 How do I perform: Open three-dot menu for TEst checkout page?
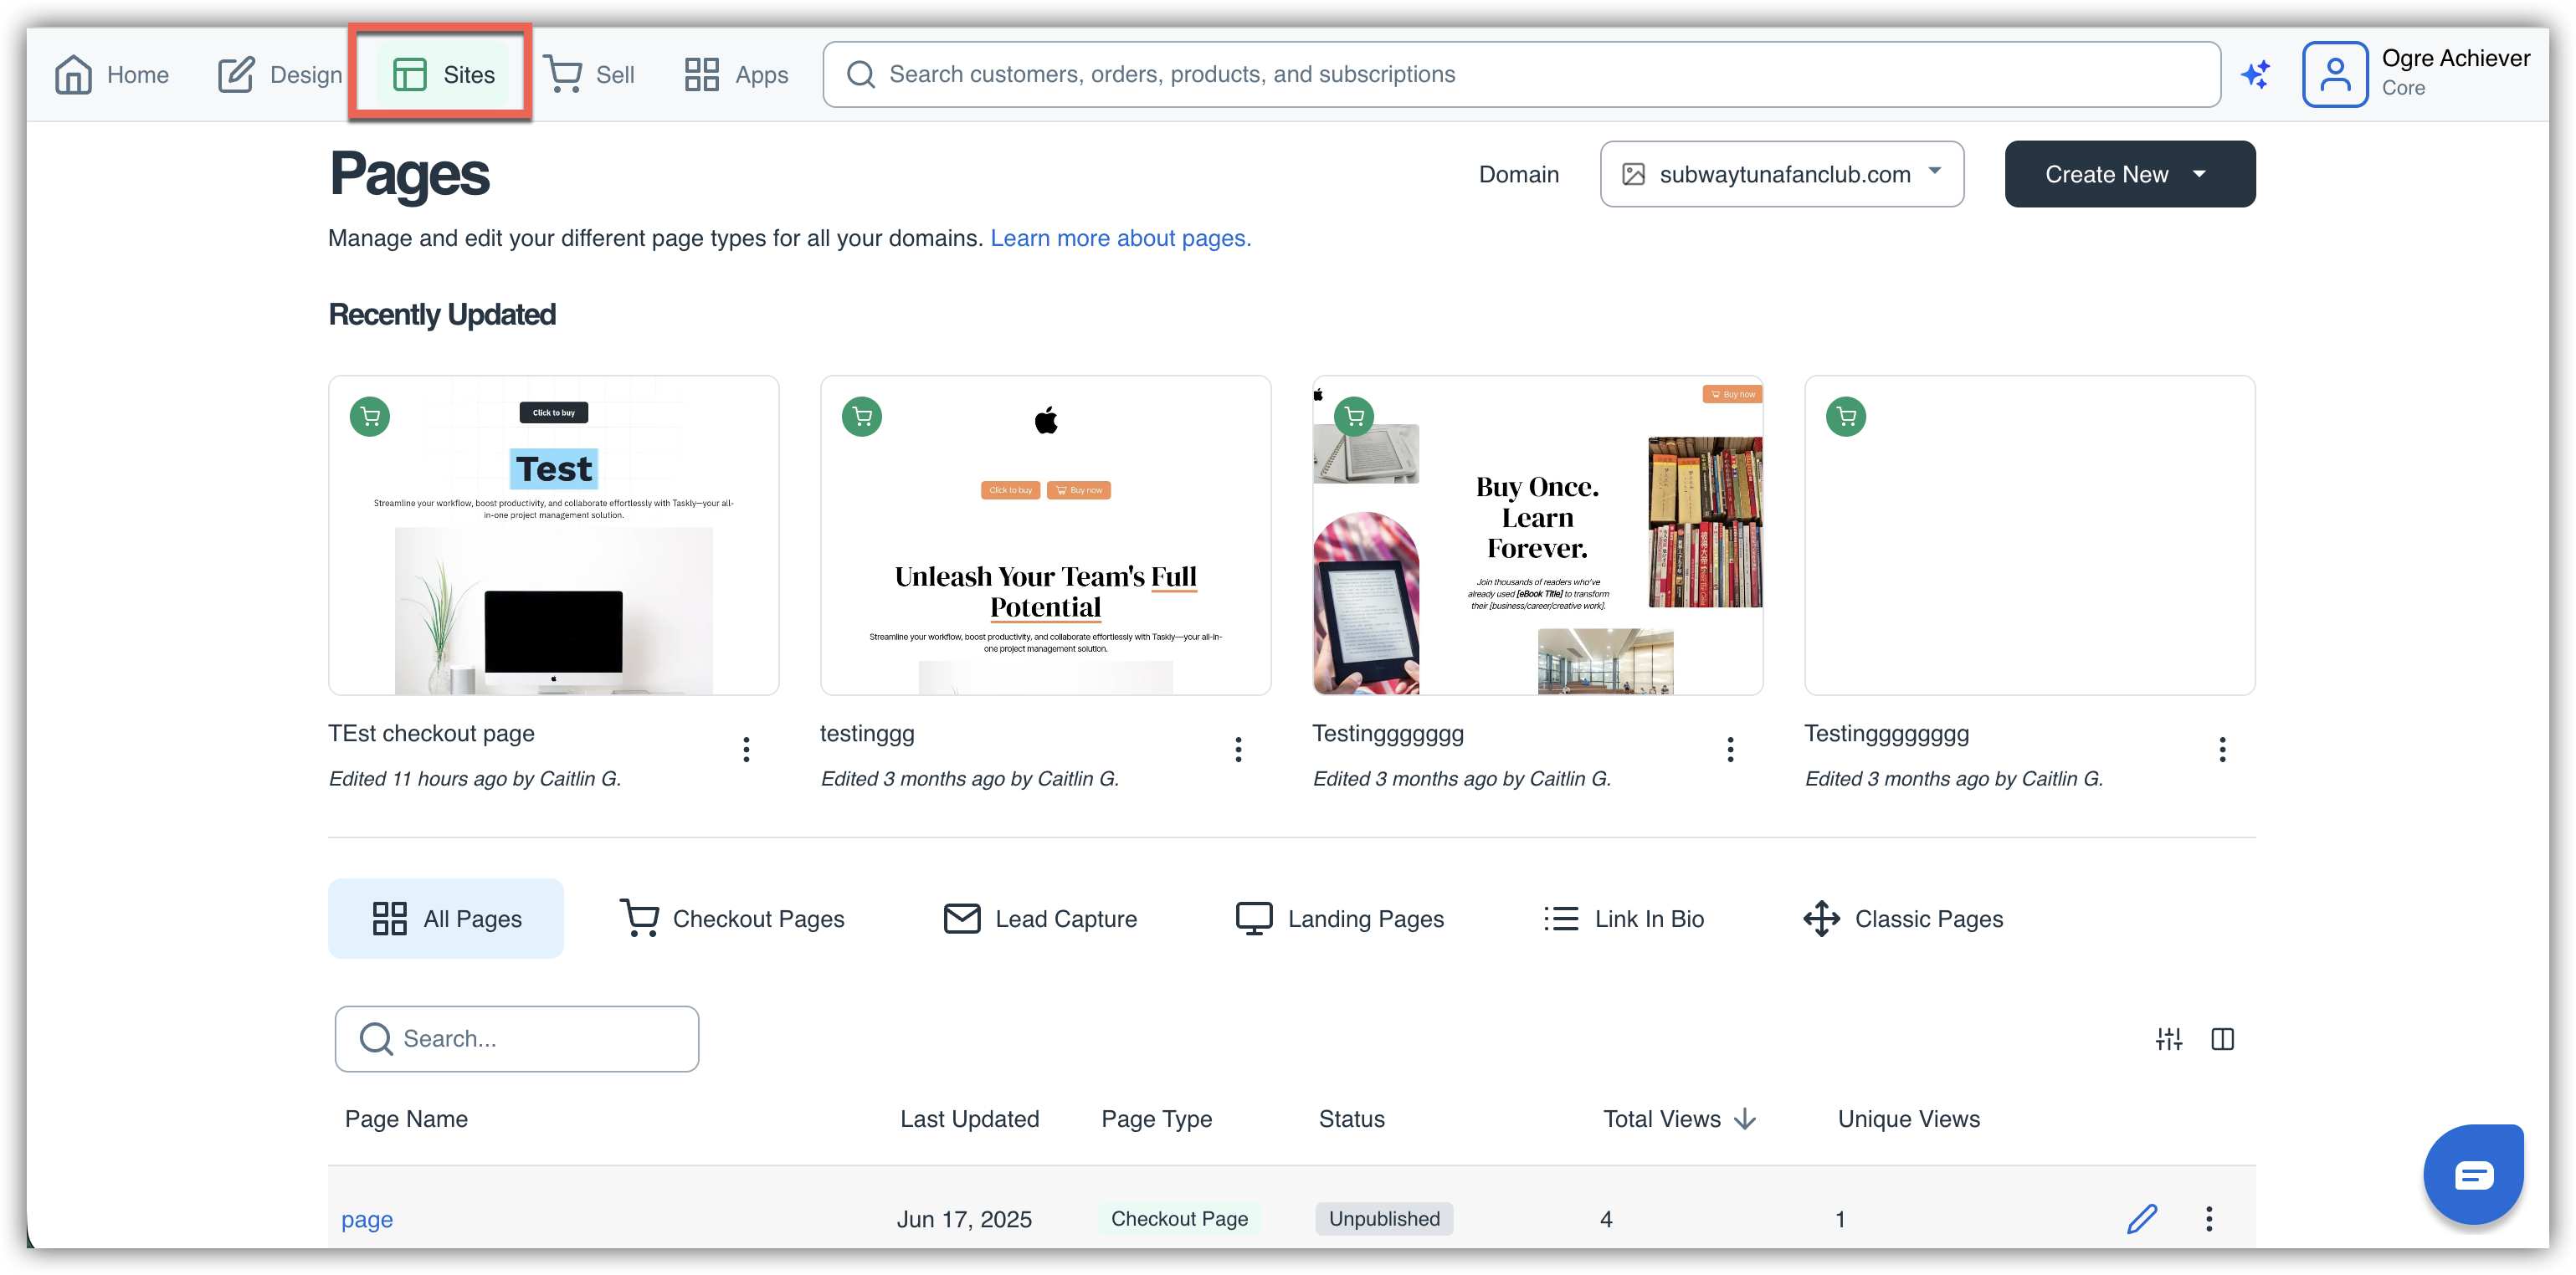point(746,749)
